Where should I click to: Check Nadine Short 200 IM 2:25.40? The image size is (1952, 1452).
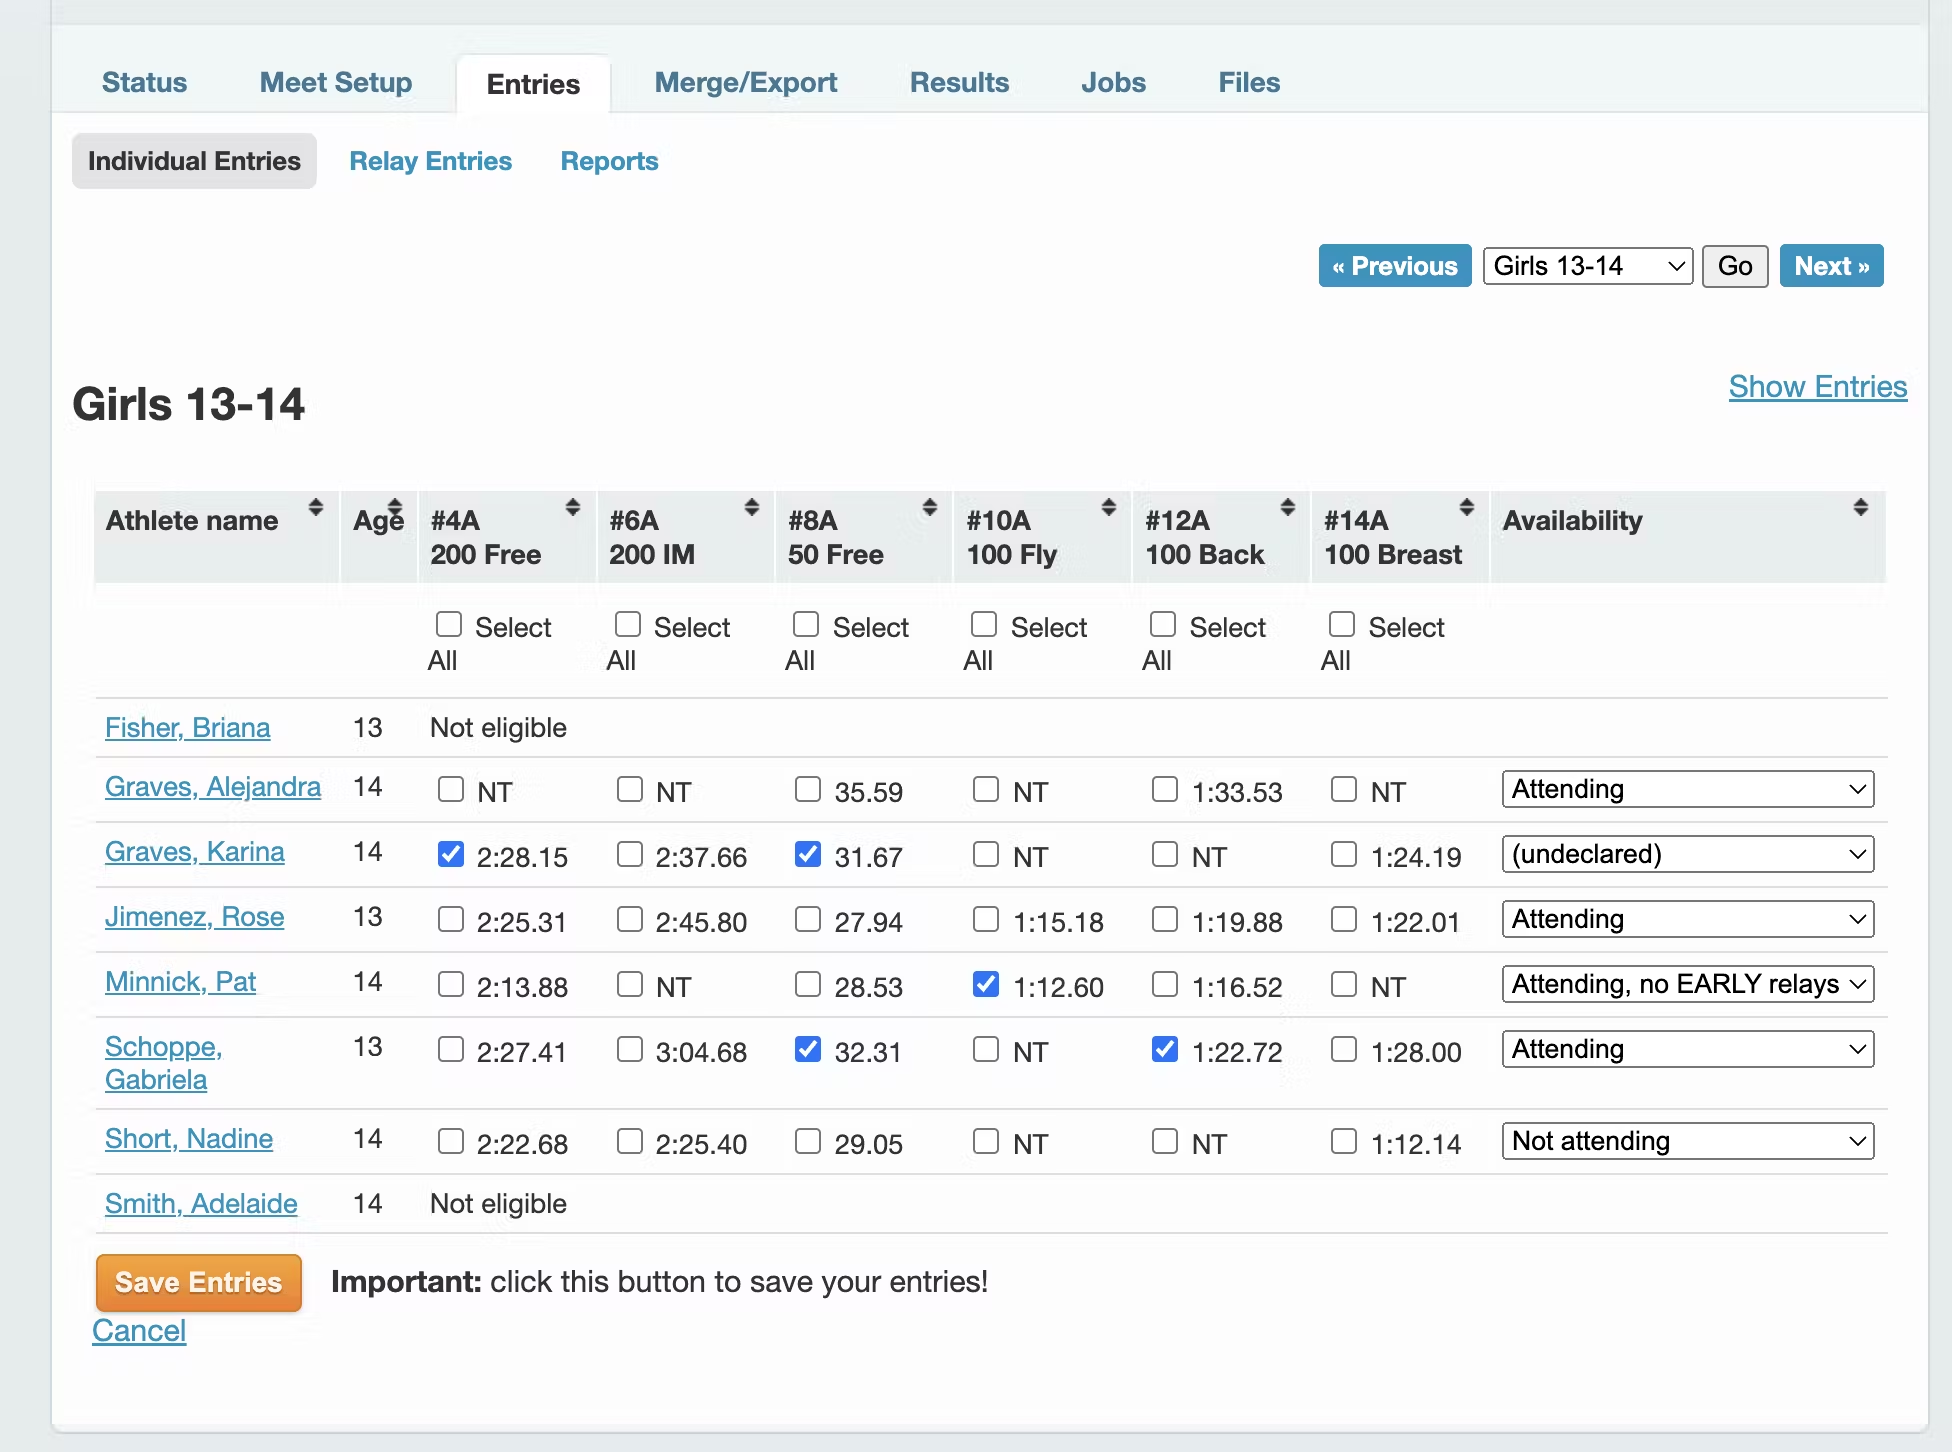pos(630,1141)
